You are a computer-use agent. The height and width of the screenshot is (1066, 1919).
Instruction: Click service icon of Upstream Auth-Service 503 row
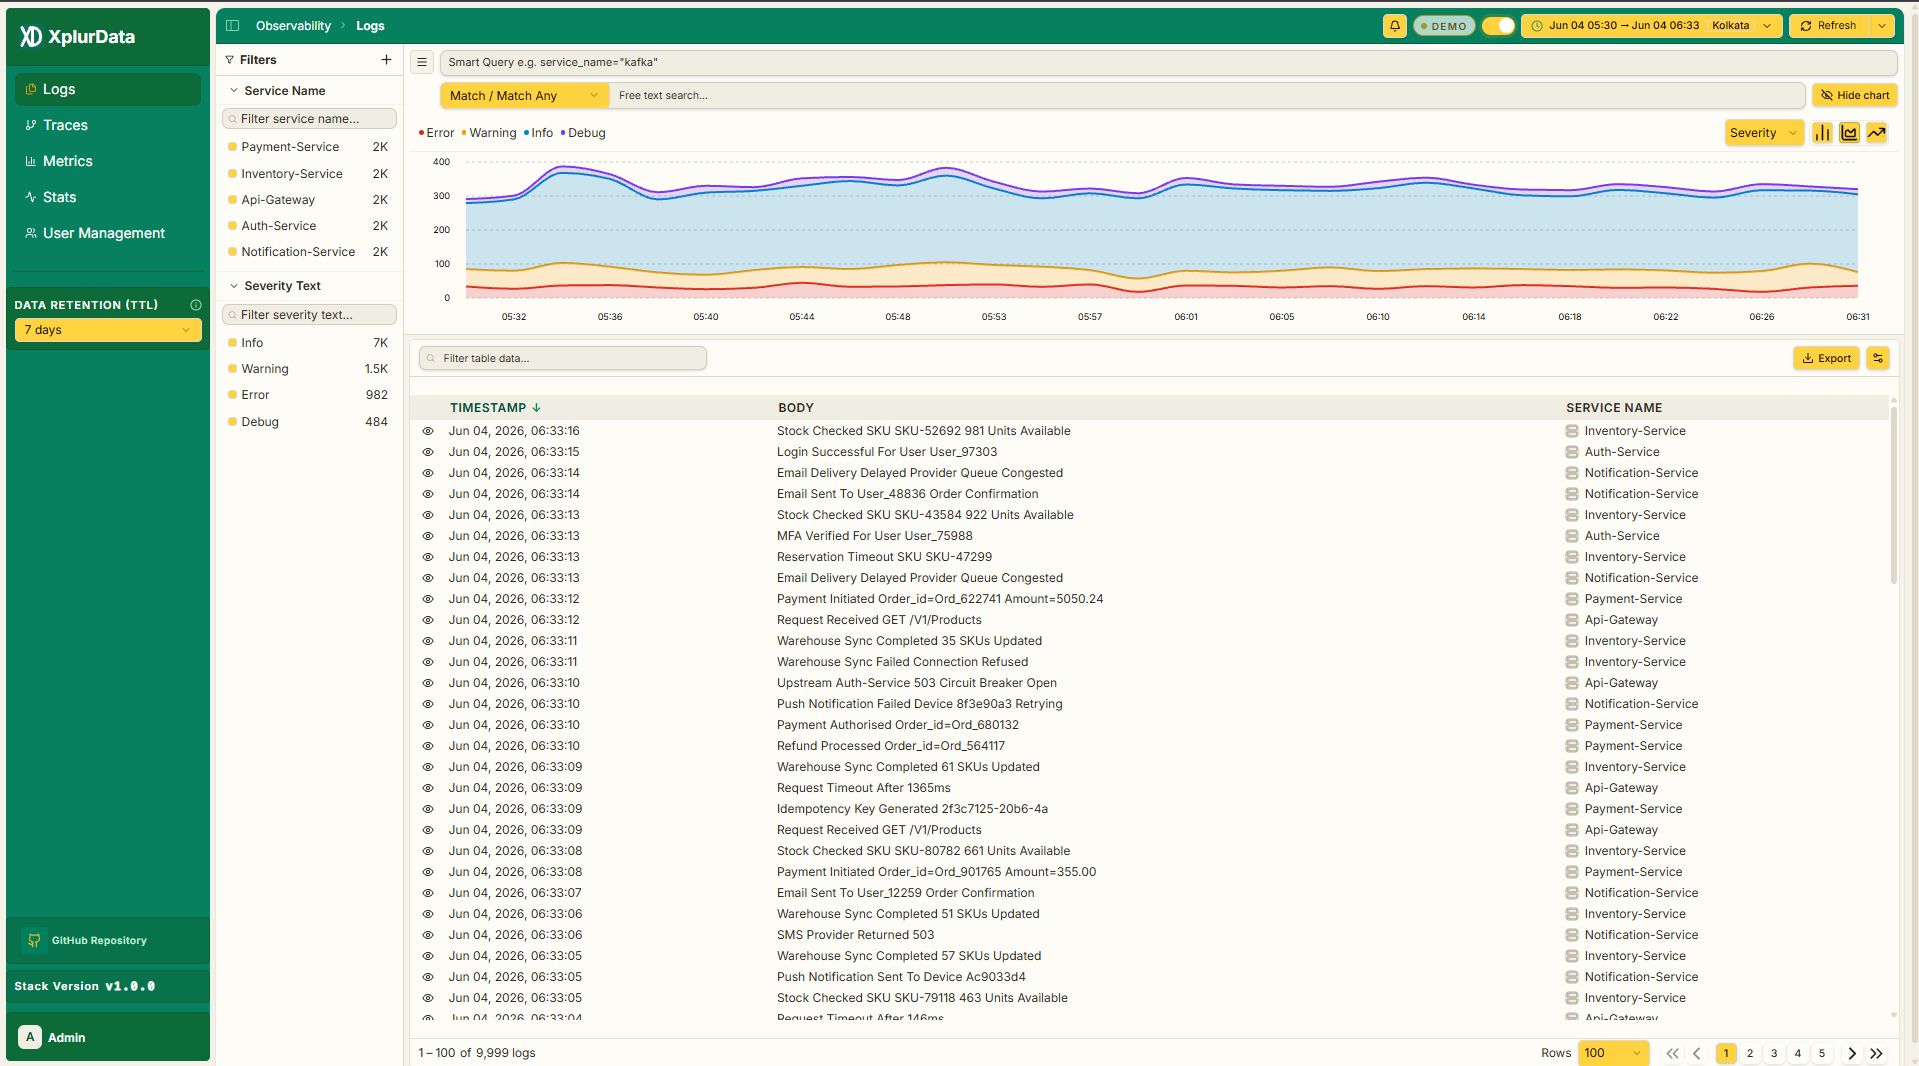(1572, 683)
